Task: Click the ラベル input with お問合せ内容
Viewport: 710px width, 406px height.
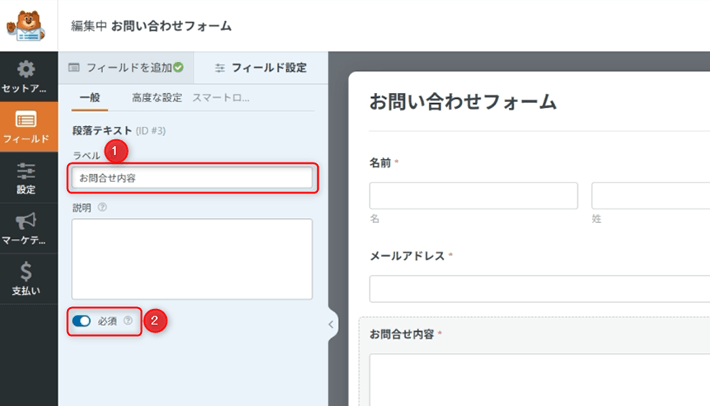Action: [x=192, y=178]
